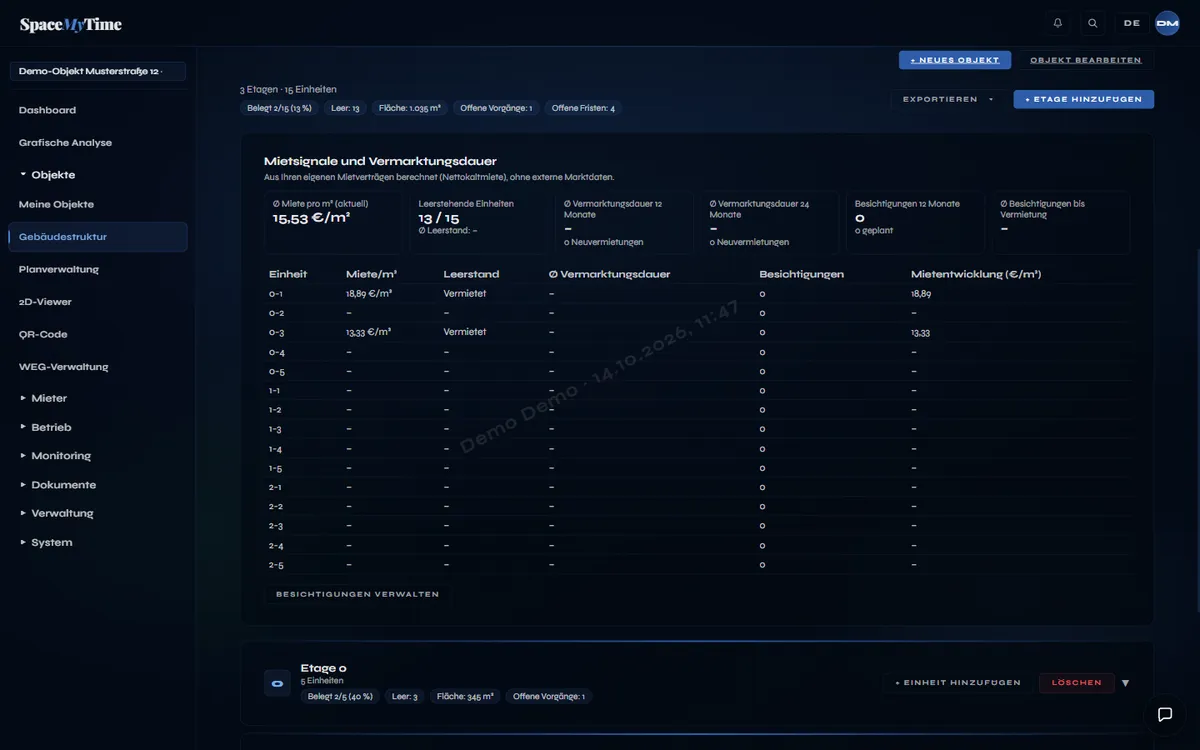Viewport: 1200px width, 750px height.
Task: Expand the Etage 0 disclosure triangle
Action: pos(1125,683)
